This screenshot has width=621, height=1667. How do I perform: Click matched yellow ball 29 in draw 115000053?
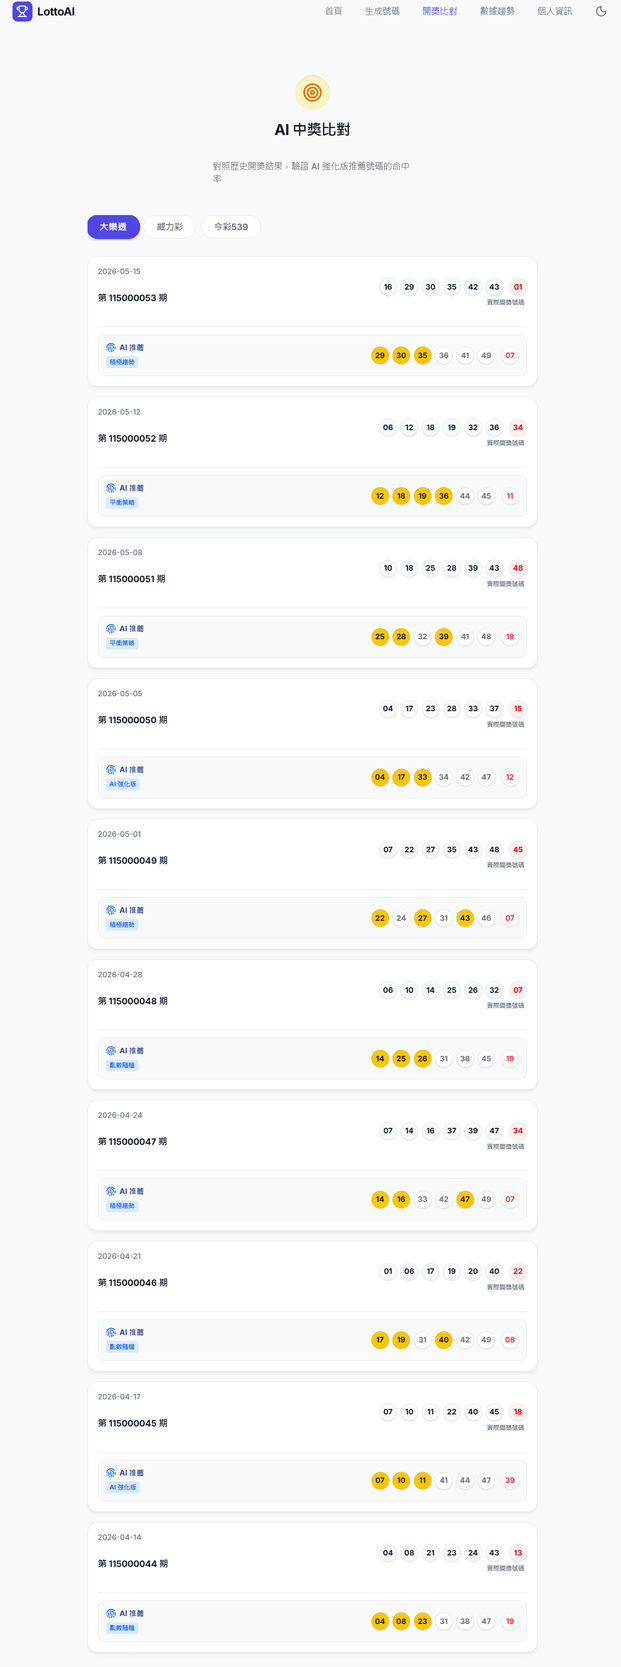tap(380, 355)
